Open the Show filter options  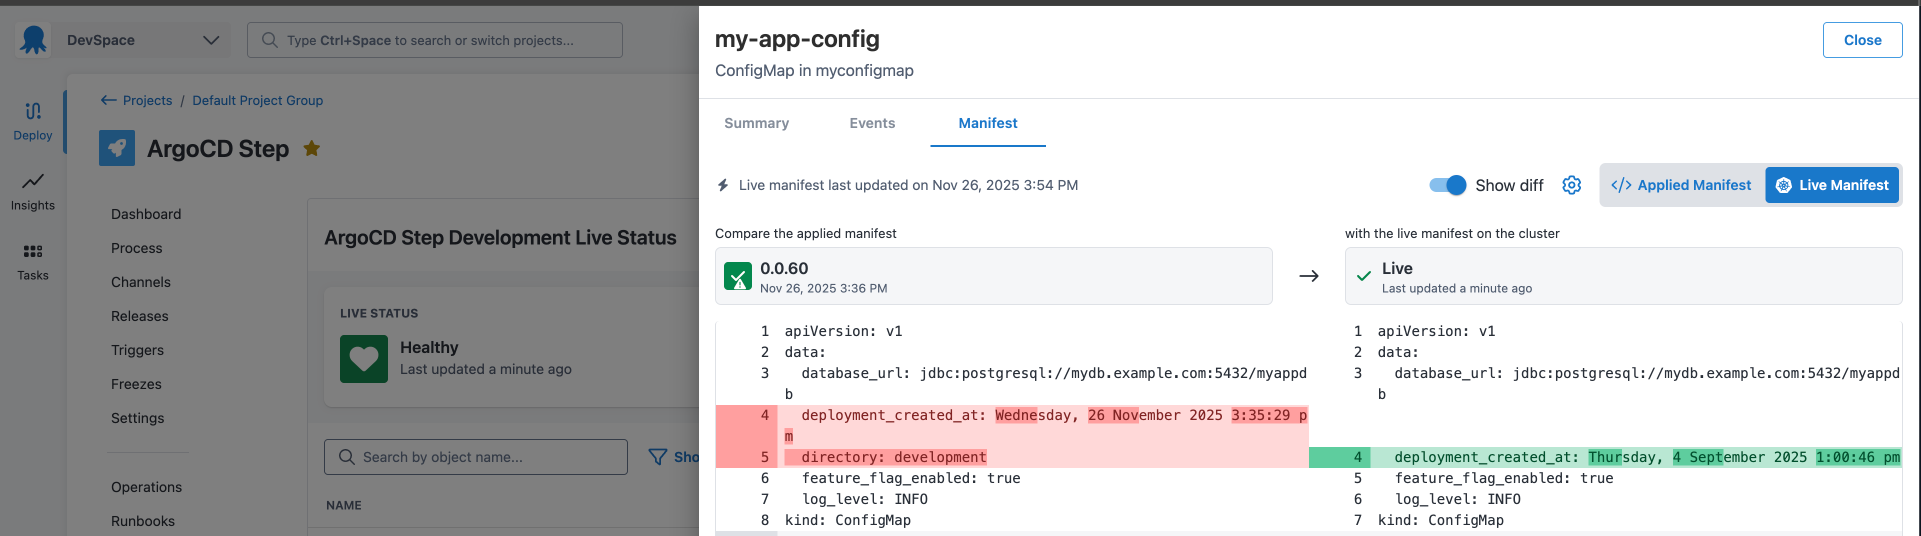click(x=672, y=457)
